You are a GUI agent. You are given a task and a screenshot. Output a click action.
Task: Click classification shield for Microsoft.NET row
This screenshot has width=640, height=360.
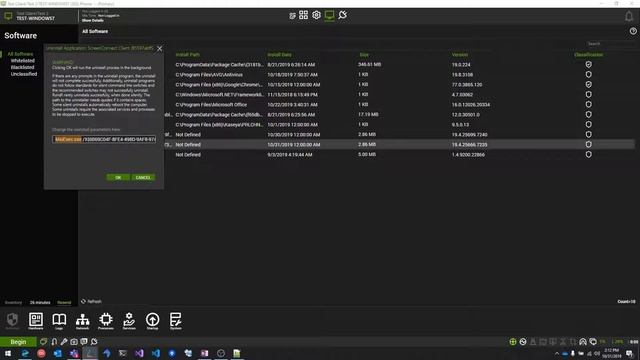(589, 94)
